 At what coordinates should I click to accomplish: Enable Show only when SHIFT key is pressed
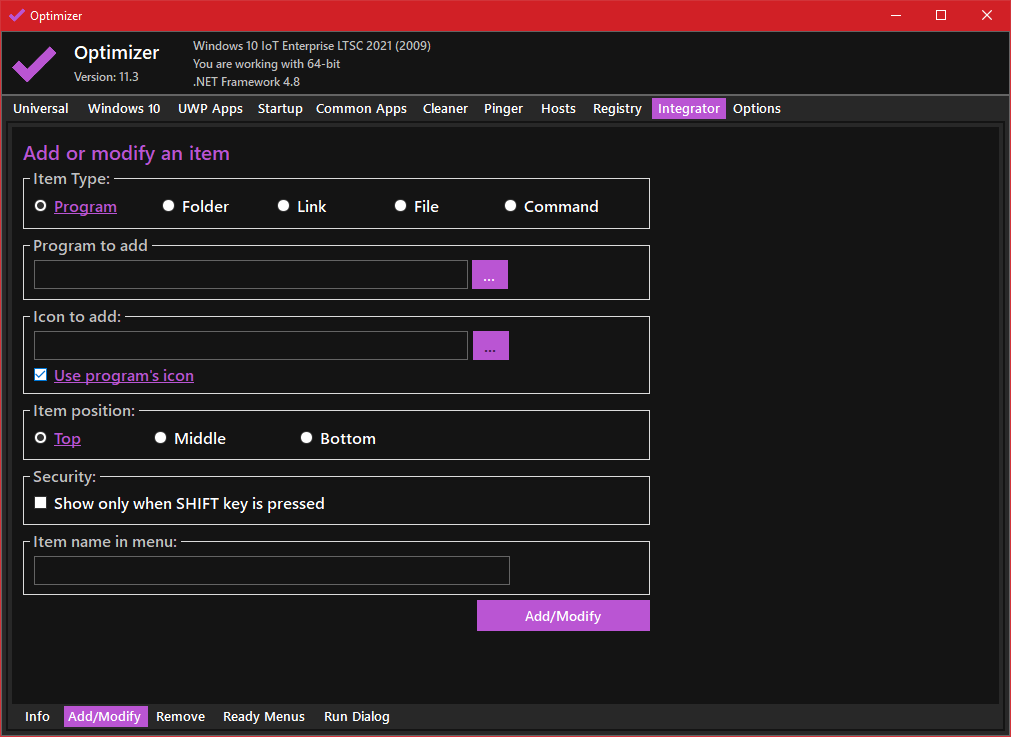pyautogui.click(x=41, y=503)
